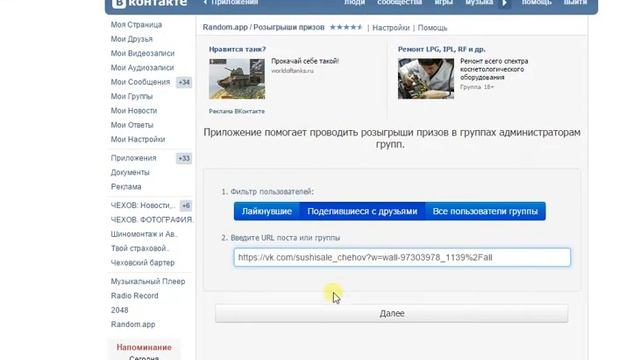Open Мои Новости in sidebar
The image size is (640, 360).
[134, 111]
